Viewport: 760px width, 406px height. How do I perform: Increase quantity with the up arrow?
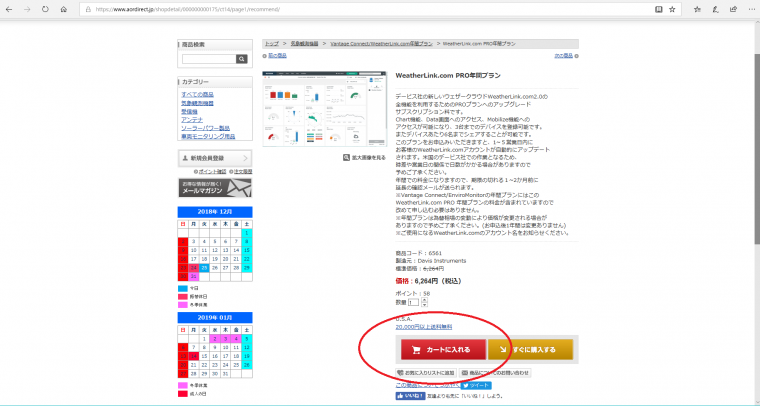(x=425, y=300)
